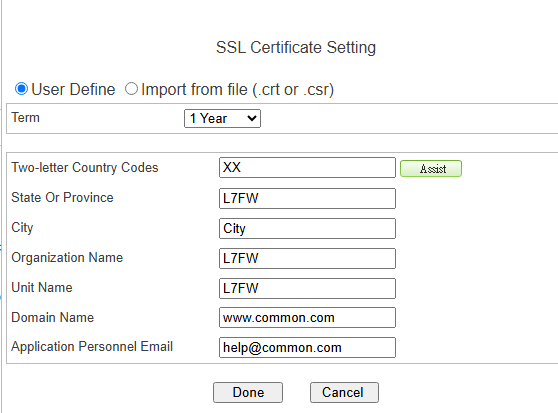This screenshot has width=558, height=413.
Task: Click the Two-letter Country Codes label
Action: coord(85,168)
